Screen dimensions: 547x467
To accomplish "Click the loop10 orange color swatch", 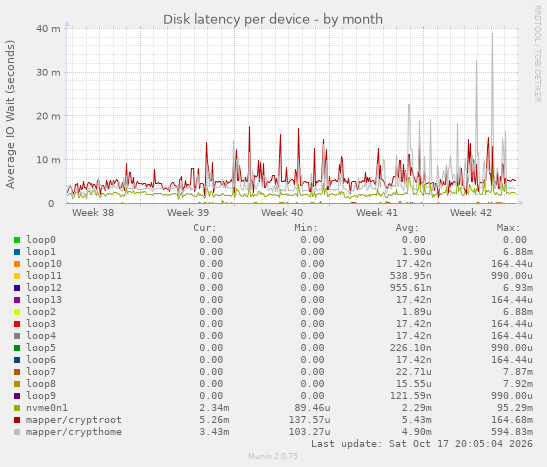I will tap(17, 264).
